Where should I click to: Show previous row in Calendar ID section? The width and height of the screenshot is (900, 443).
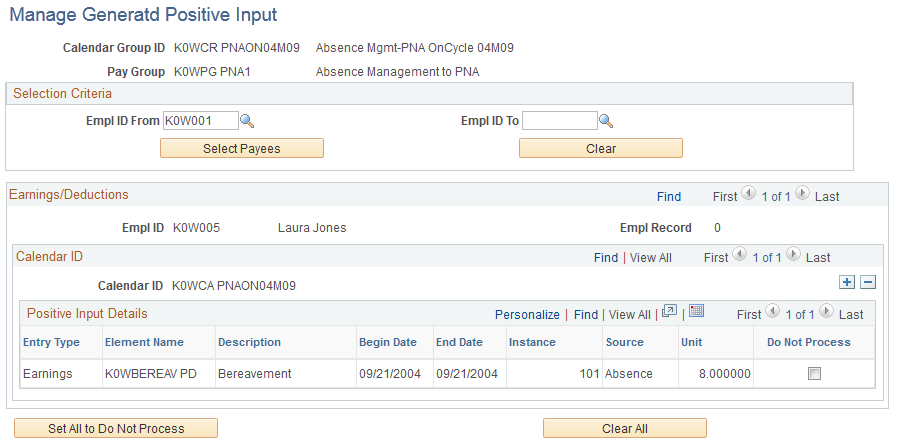click(739, 254)
